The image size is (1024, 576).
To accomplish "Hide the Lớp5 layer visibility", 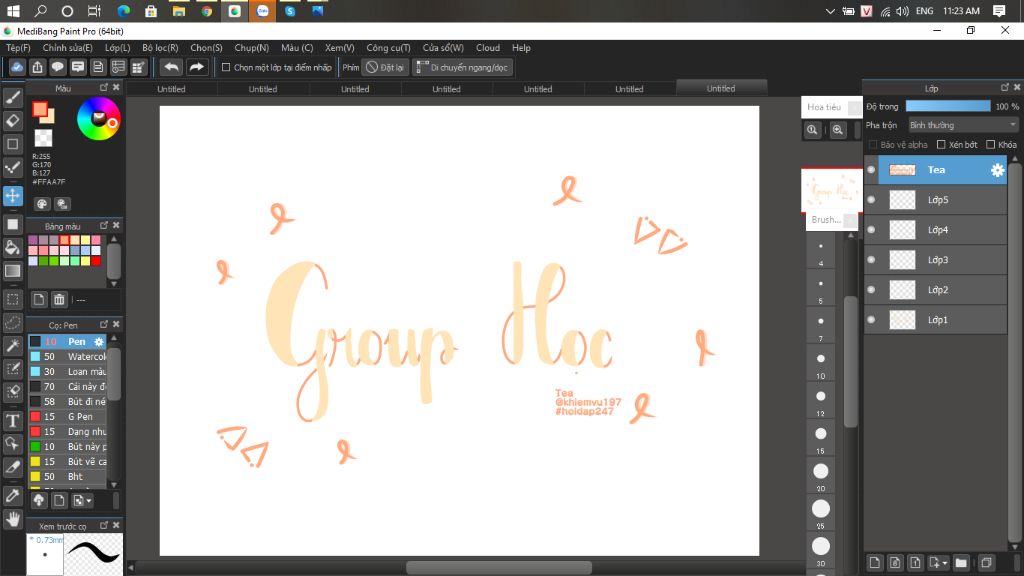I will (871, 200).
